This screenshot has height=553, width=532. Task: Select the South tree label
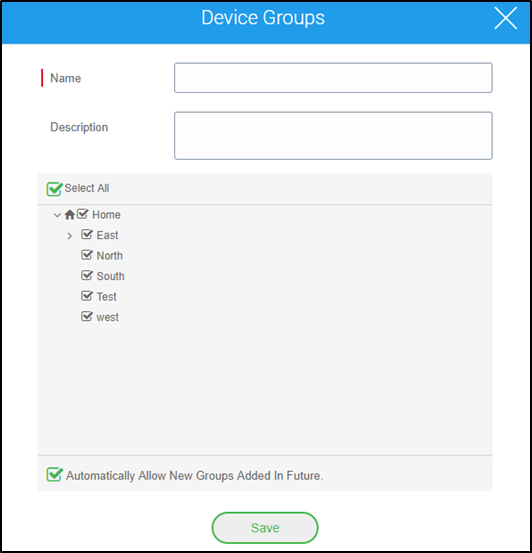tap(110, 276)
